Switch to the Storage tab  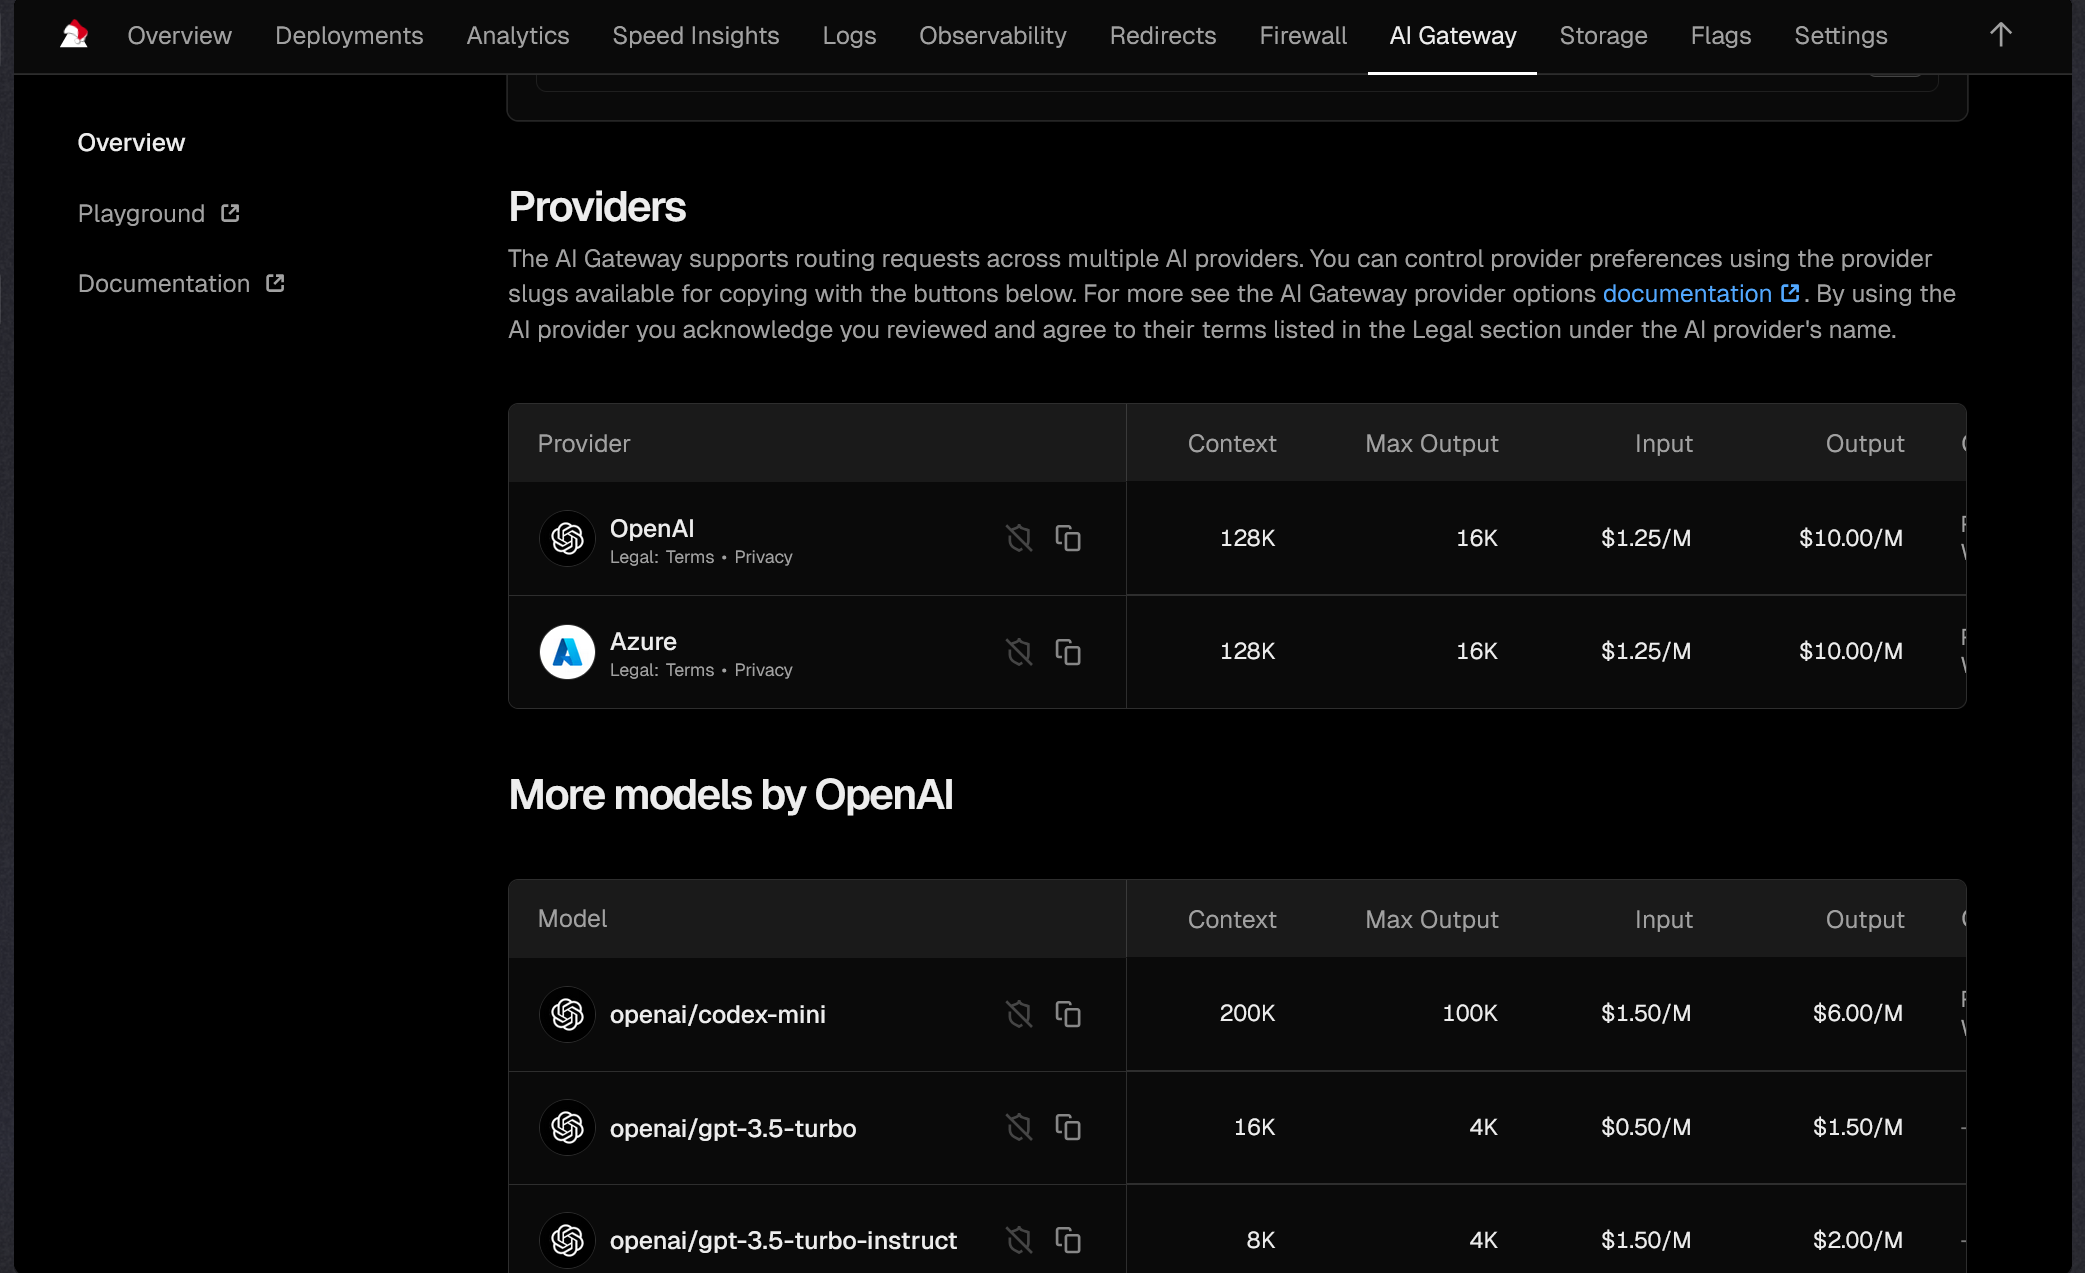(1603, 36)
